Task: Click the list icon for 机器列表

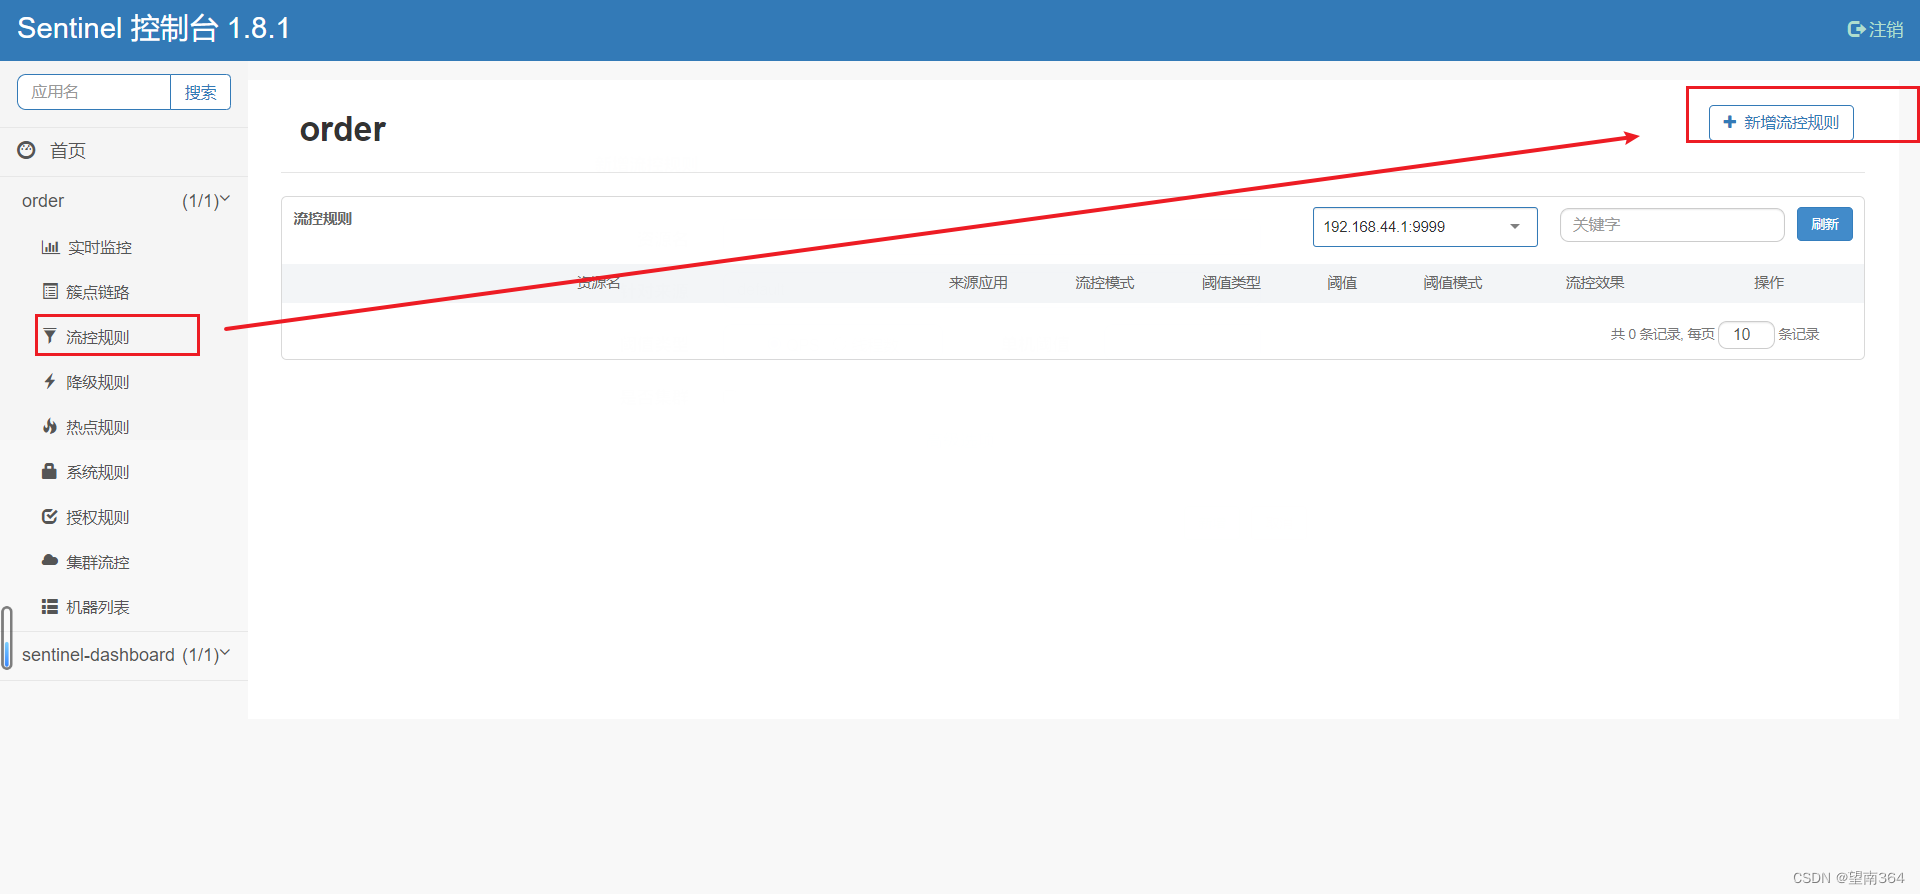Action: point(49,607)
